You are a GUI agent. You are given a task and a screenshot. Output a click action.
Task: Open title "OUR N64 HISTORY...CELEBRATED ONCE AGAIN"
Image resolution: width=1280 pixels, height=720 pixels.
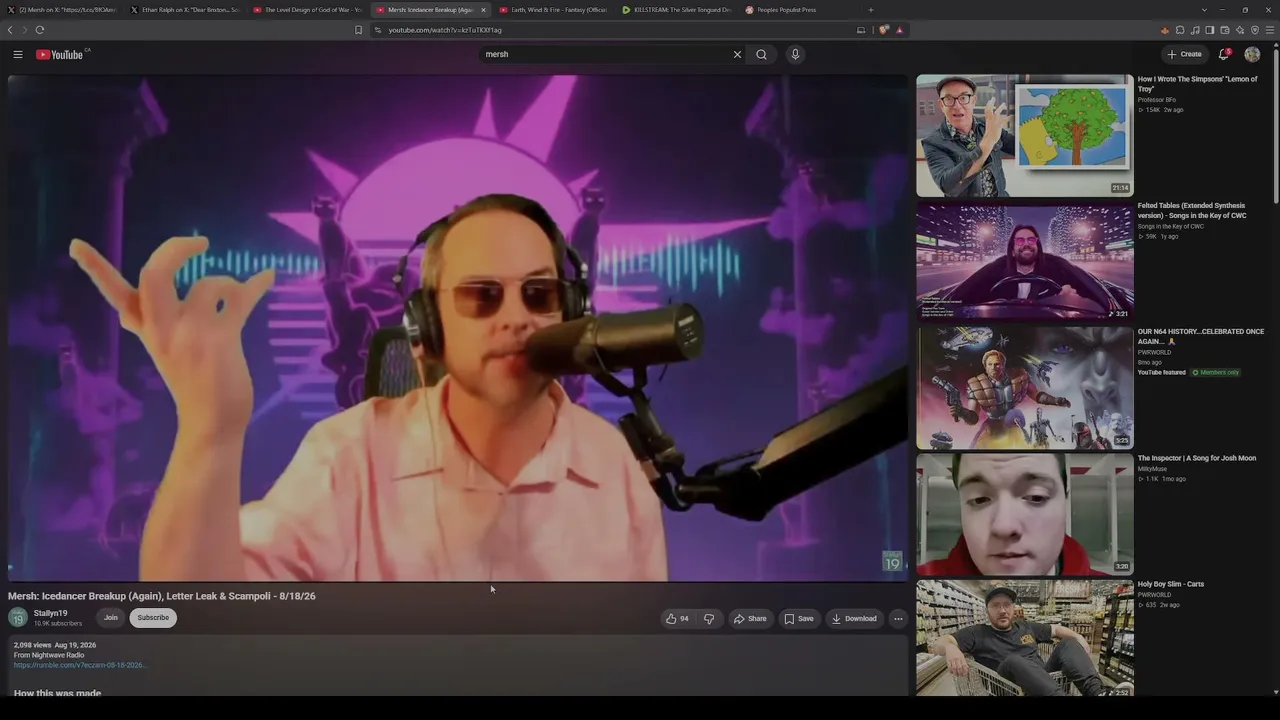pyautogui.click(x=1201, y=336)
